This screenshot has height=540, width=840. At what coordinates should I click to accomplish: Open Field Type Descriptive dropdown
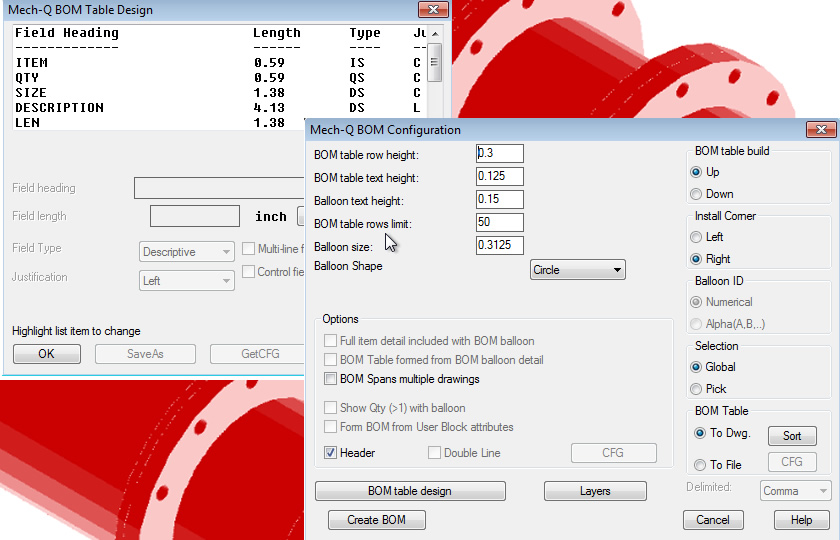pyautogui.click(x=186, y=252)
